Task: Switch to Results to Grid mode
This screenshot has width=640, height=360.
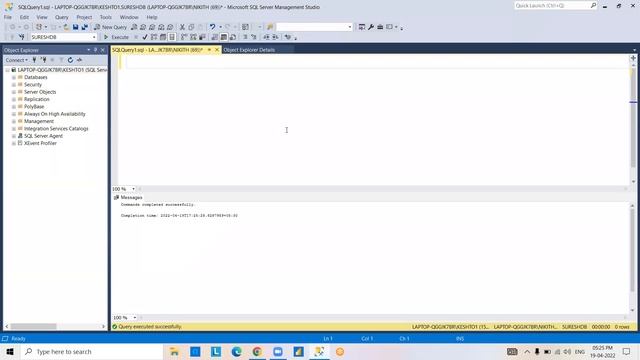Action: pyautogui.click(x=224, y=37)
